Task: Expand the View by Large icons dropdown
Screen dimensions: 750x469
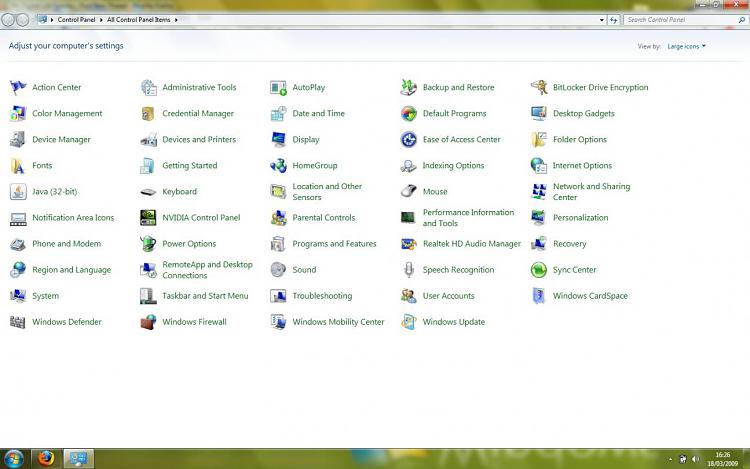Action: 686,46
